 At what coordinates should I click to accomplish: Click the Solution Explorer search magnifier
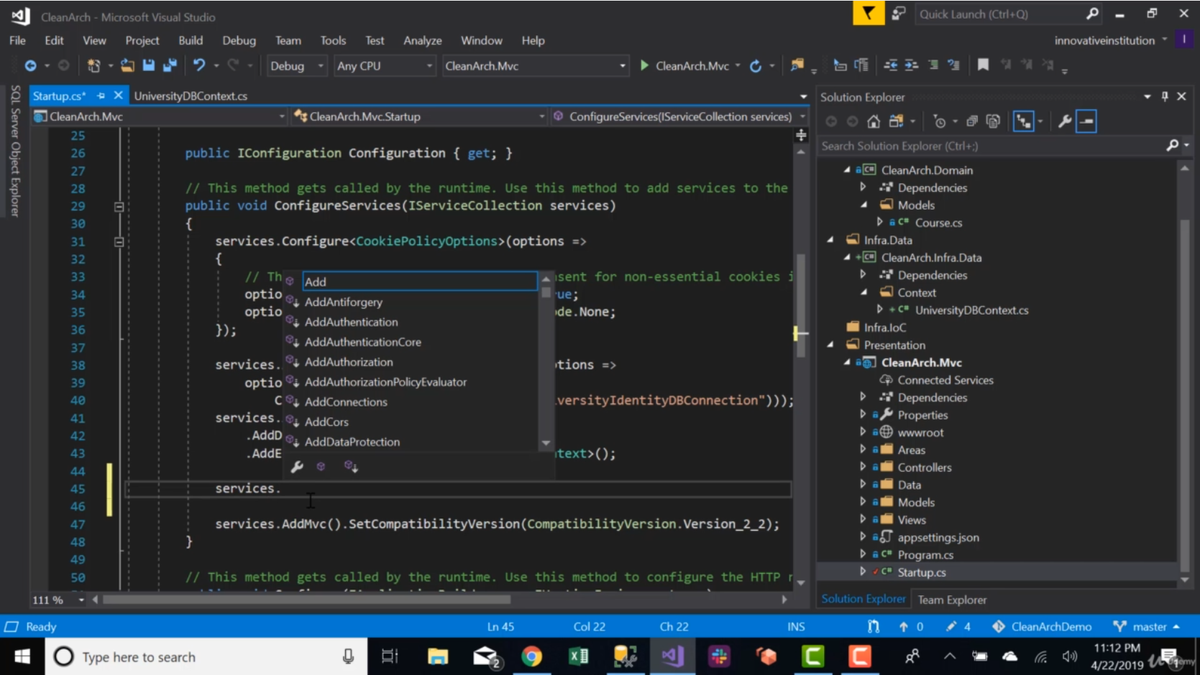[x=1173, y=146]
